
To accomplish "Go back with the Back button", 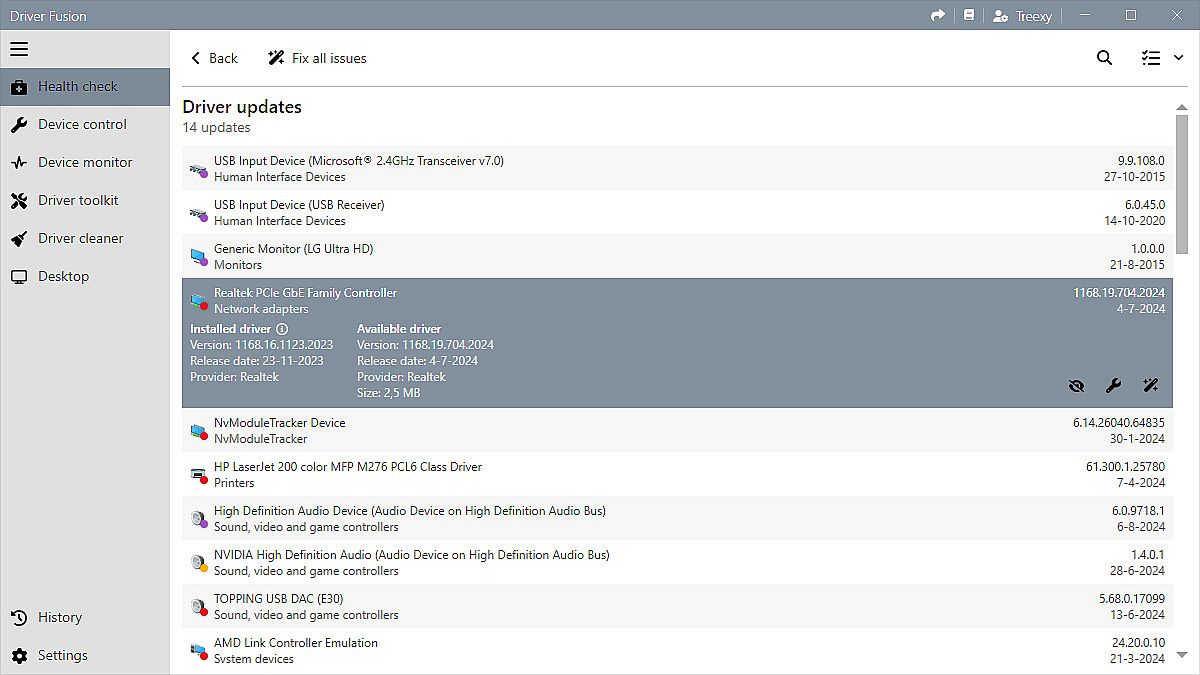I will 214,58.
